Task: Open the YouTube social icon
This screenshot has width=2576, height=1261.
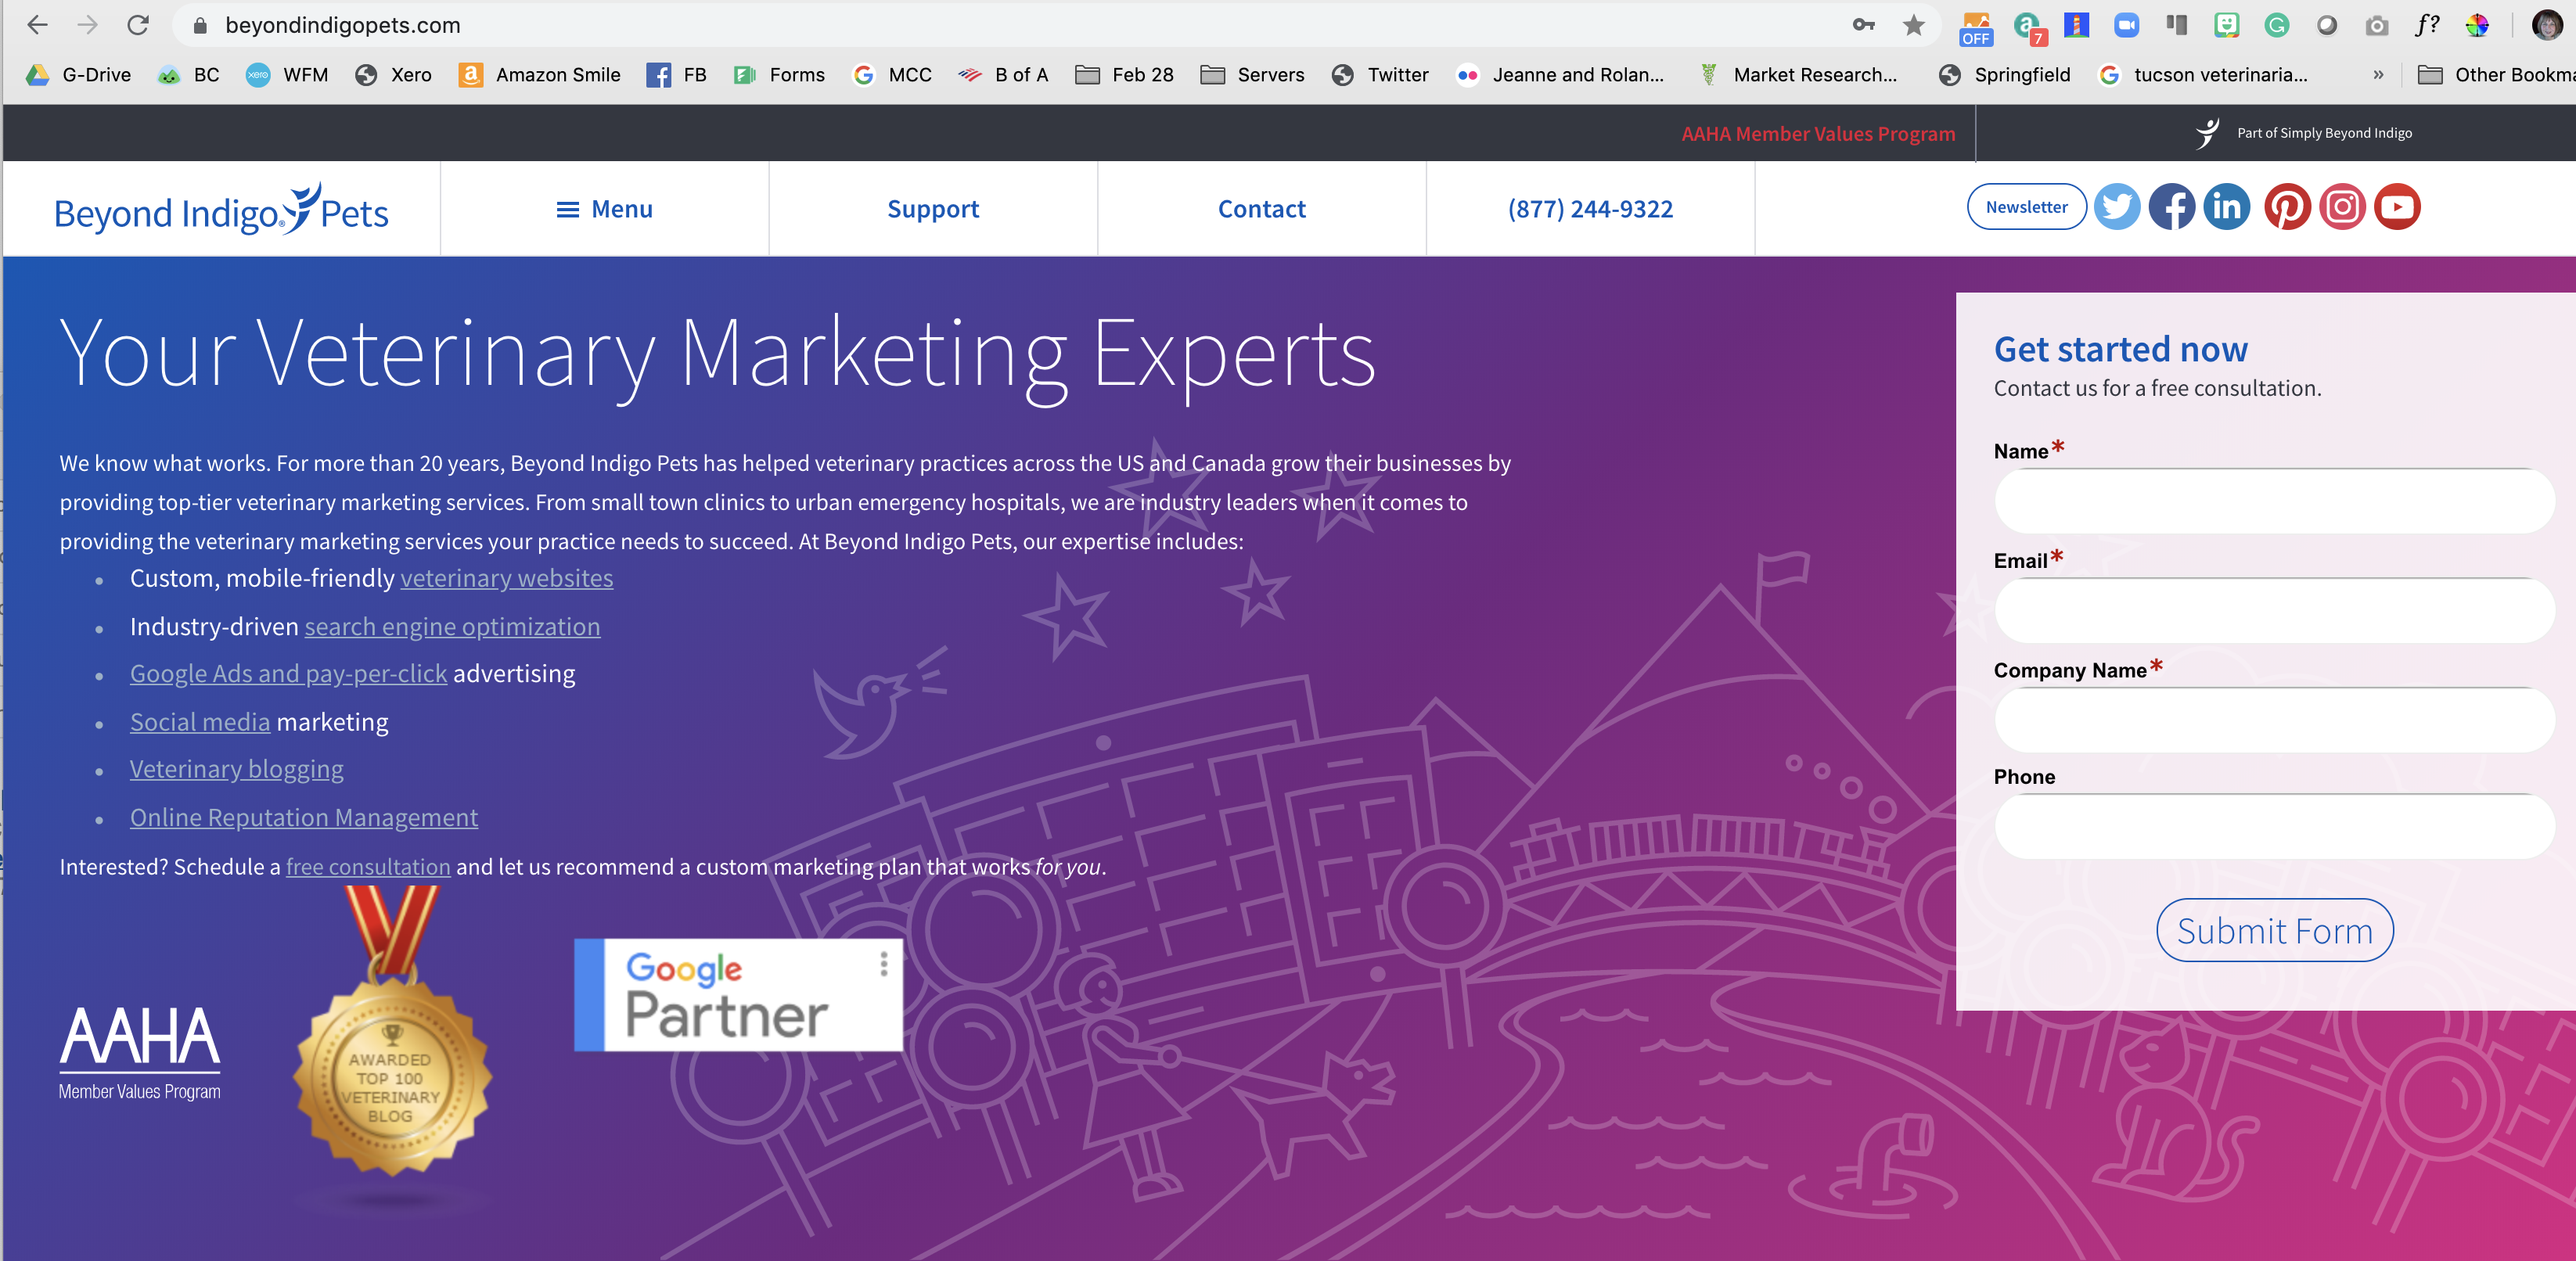Action: pyautogui.click(x=2397, y=207)
